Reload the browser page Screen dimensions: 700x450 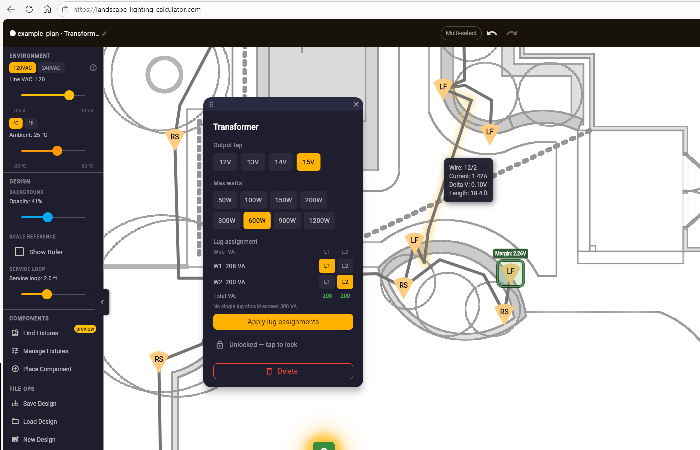tap(29, 9)
